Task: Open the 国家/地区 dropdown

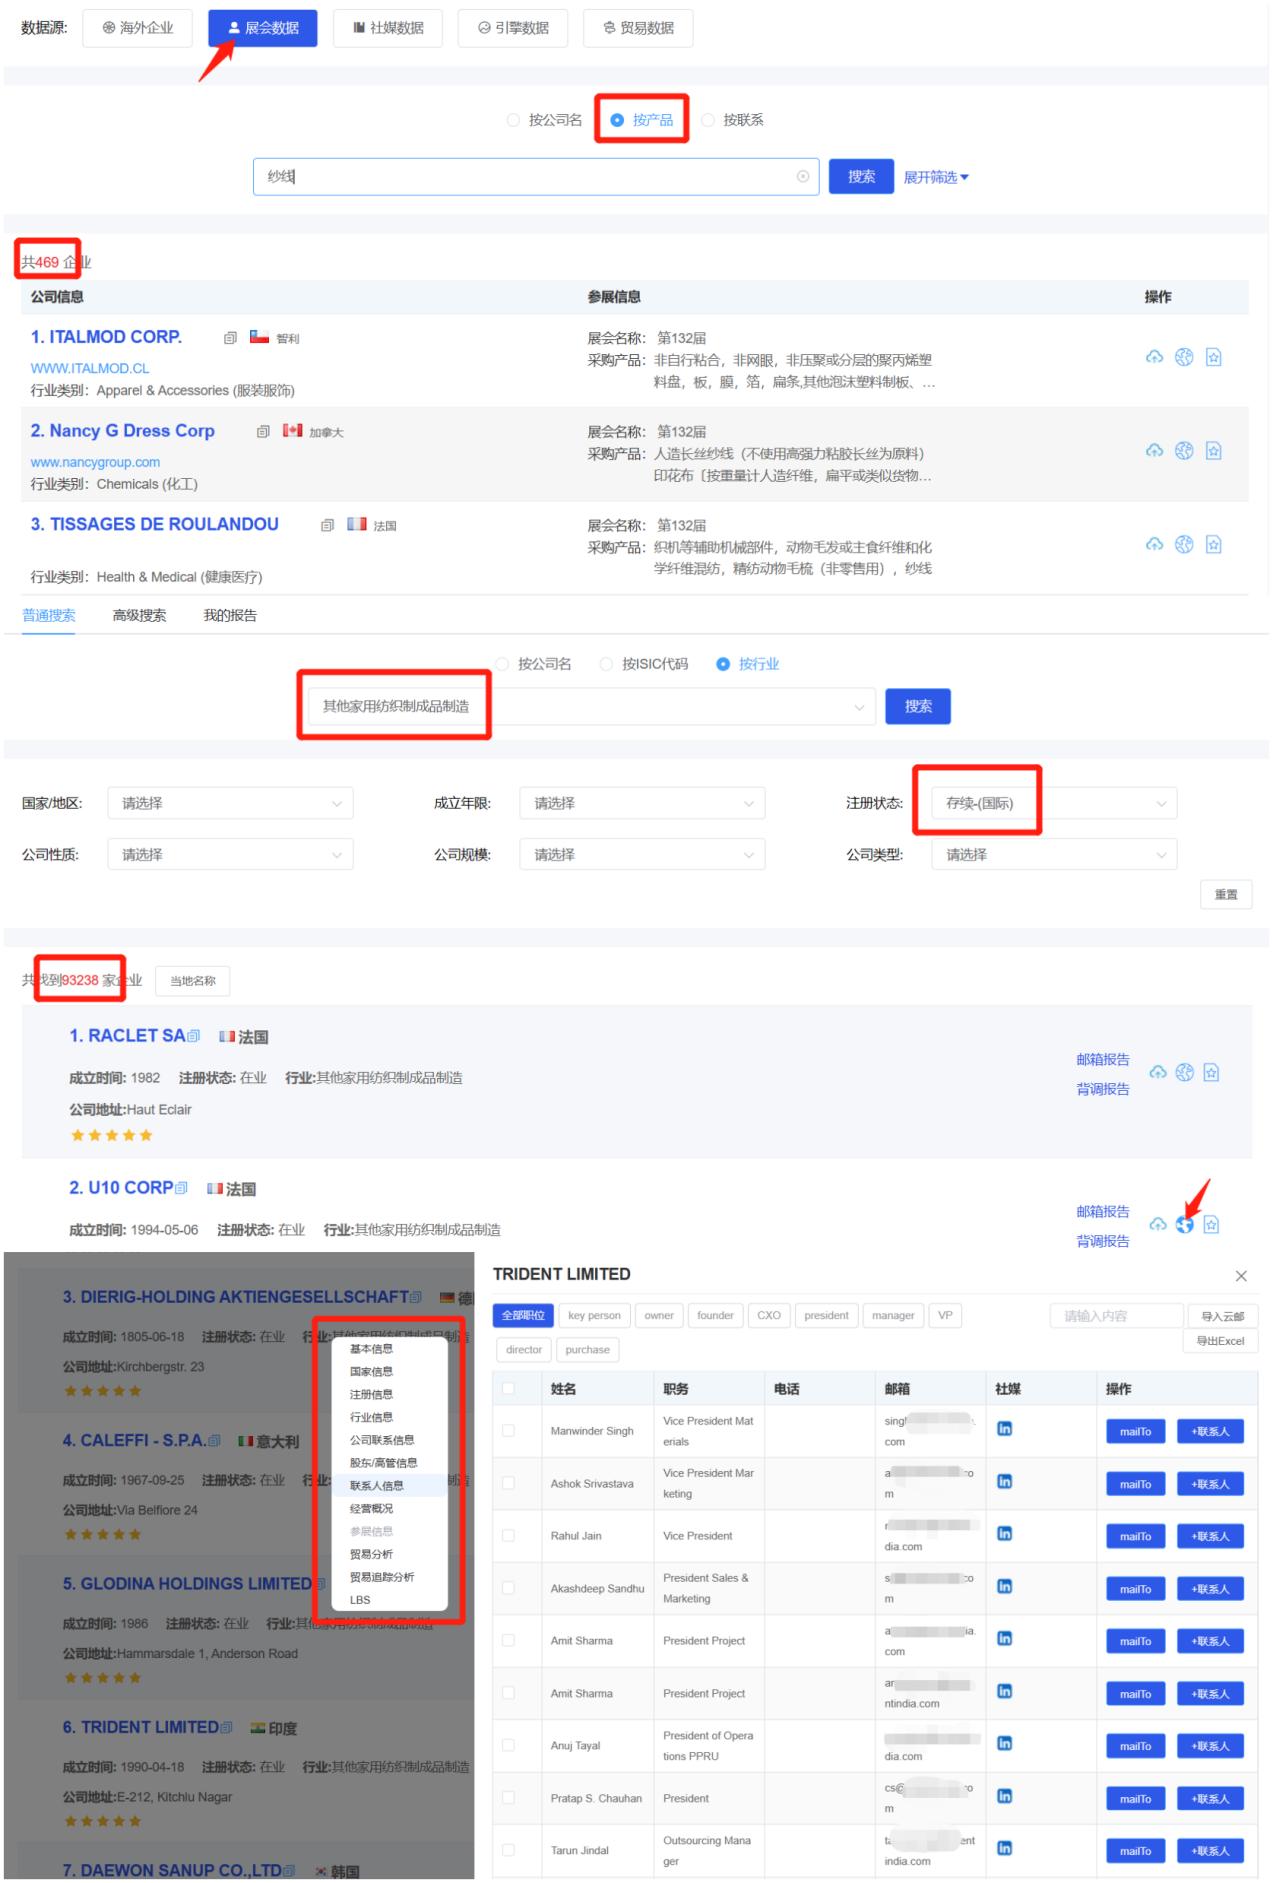Action: click(x=230, y=803)
